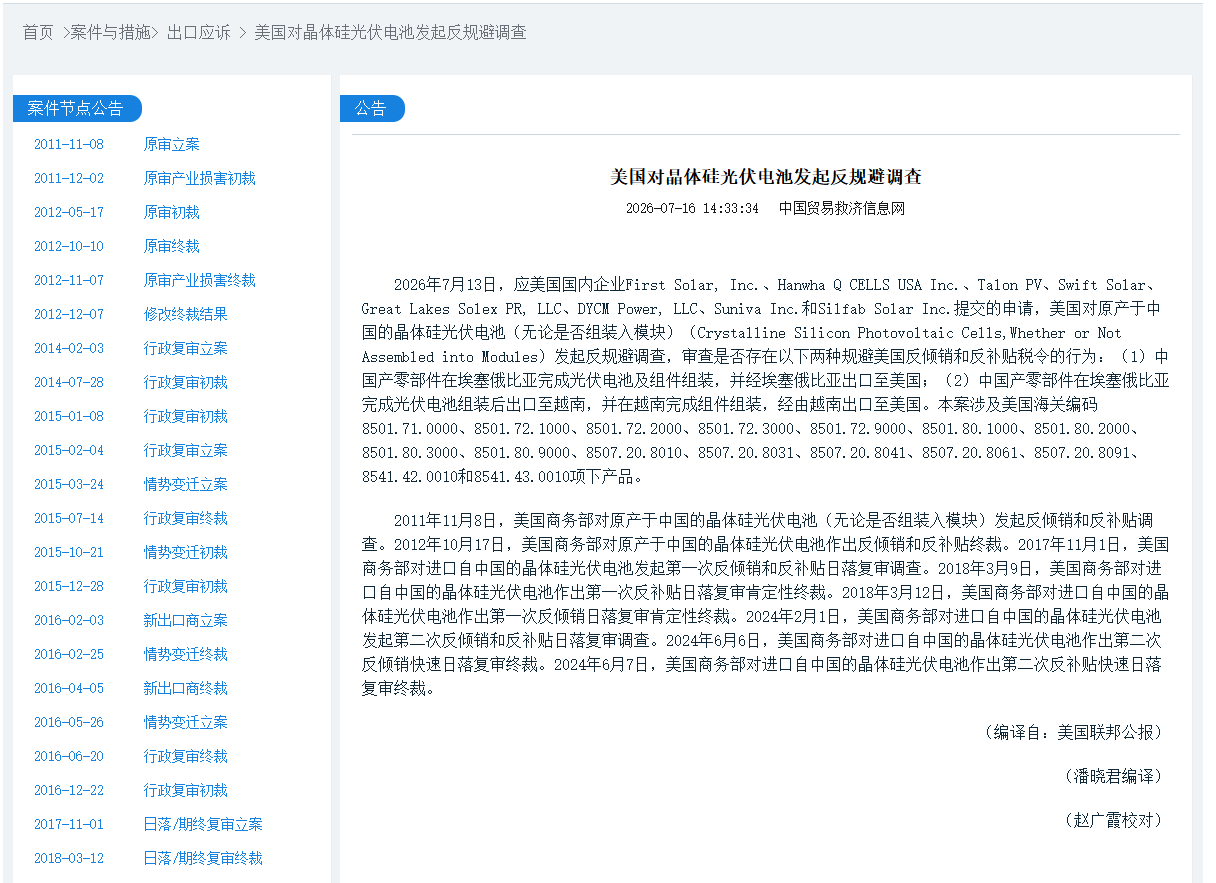Viewport: 1216px width, 883px height.
Task: Click the date 2012-05-17
Action: pyautogui.click(x=69, y=212)
